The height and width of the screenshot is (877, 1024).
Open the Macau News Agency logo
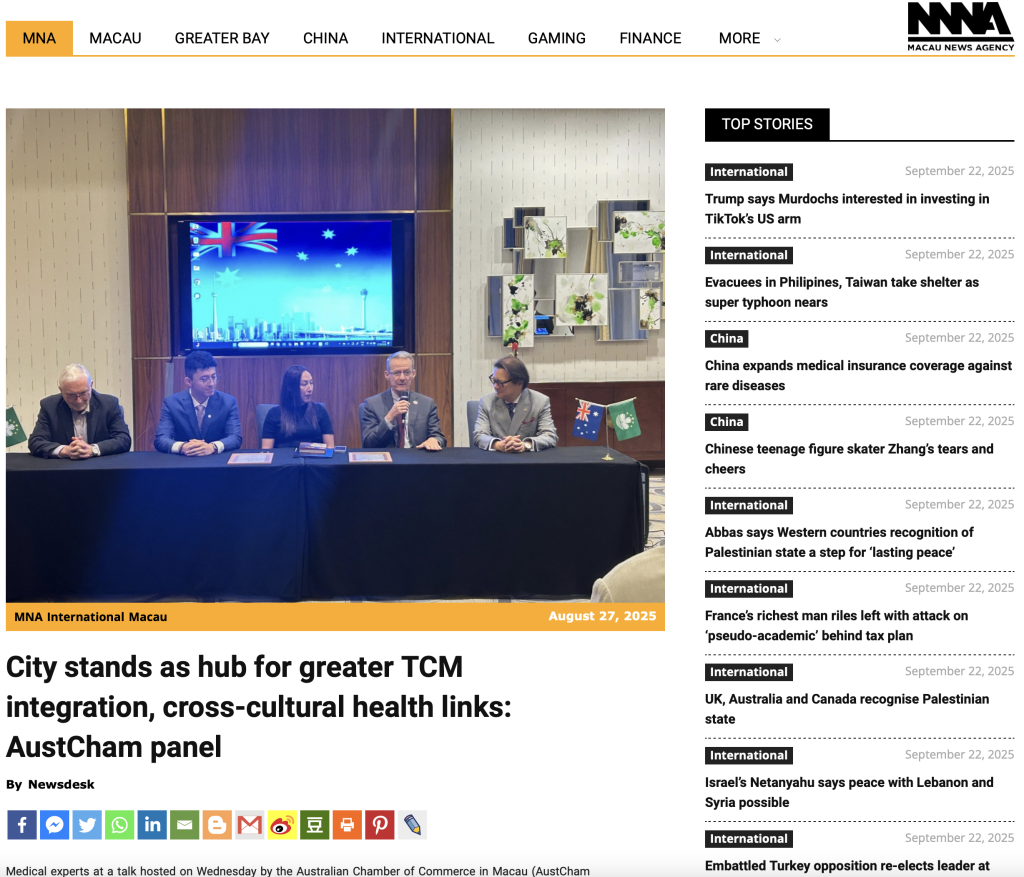[960, 27]
